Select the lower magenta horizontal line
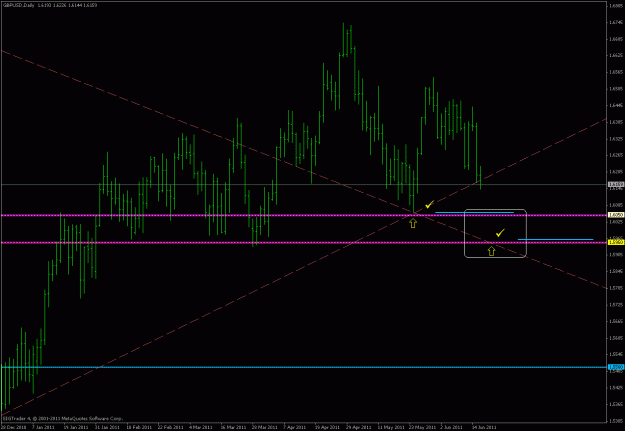The width and height of the screenshot is (625, 431). [303, 242]
